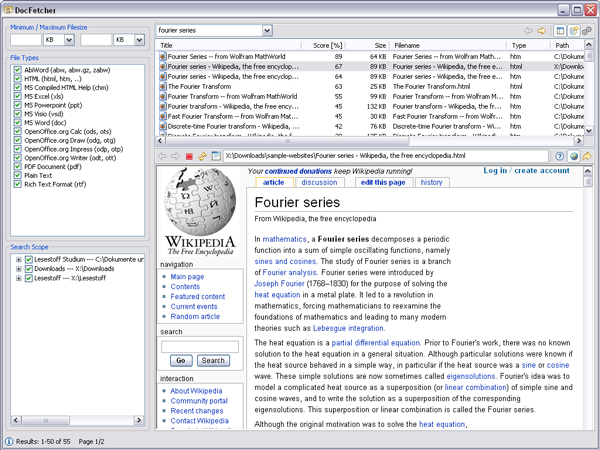Open the 'edit this page' tab
The image size is (600, 450).
tap(383, 183)
